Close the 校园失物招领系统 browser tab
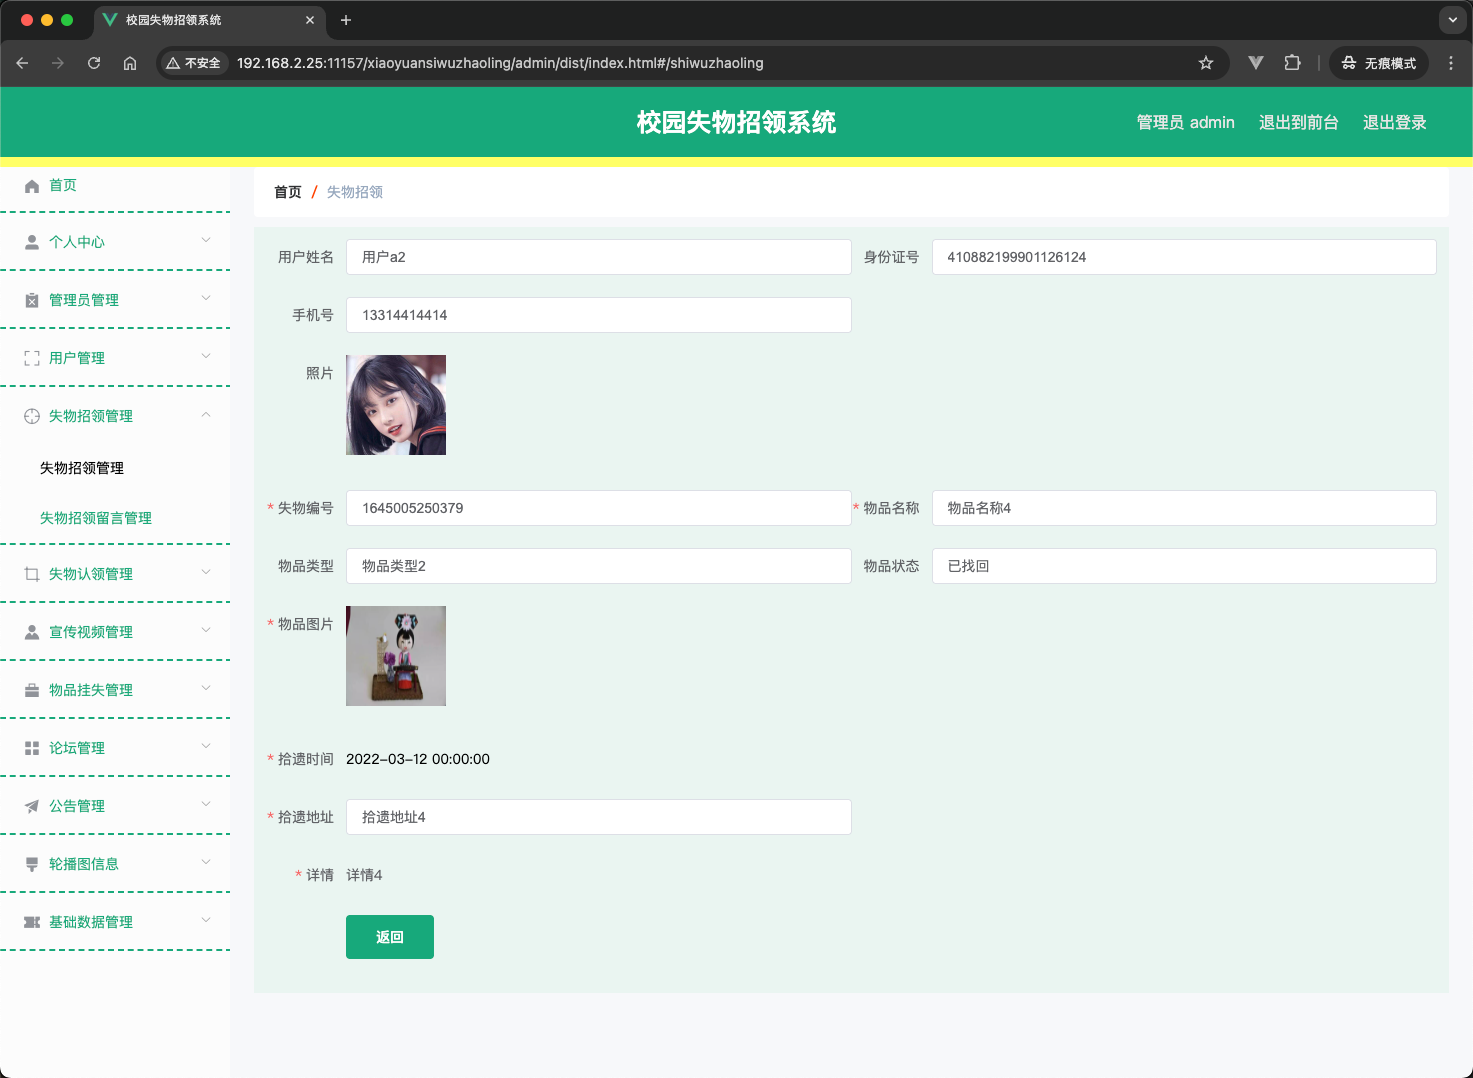Image resolution: width=1473 pixels, height=1078 pixels. (x=310, y=20)
